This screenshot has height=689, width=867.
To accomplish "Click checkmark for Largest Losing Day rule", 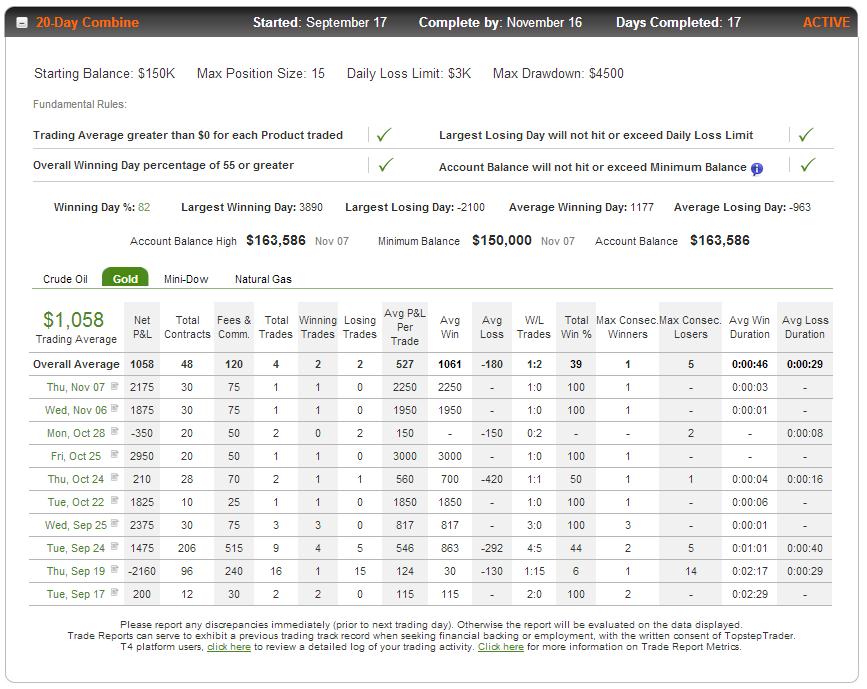I will tap(806, 134).
